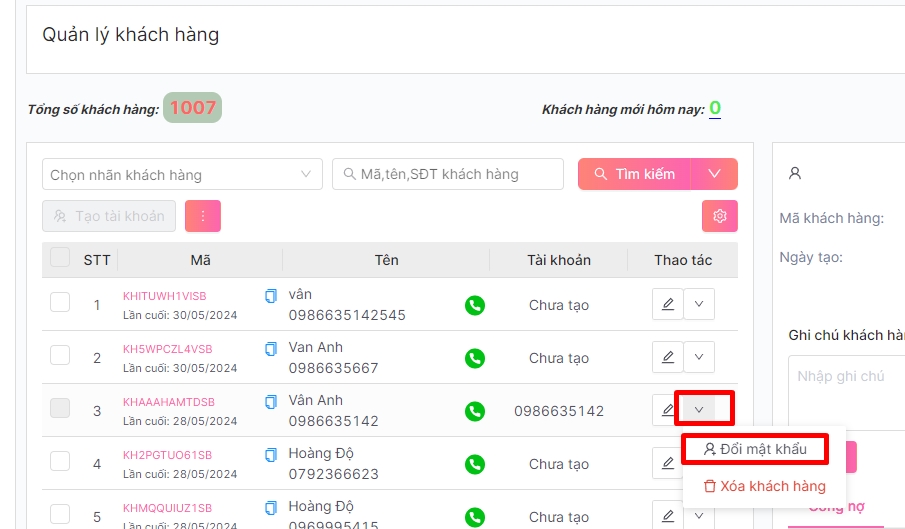Viewport: 905px width, 529px height.
Task: Edit customer row 1 with pencil icon
Action: click(667, 305)
